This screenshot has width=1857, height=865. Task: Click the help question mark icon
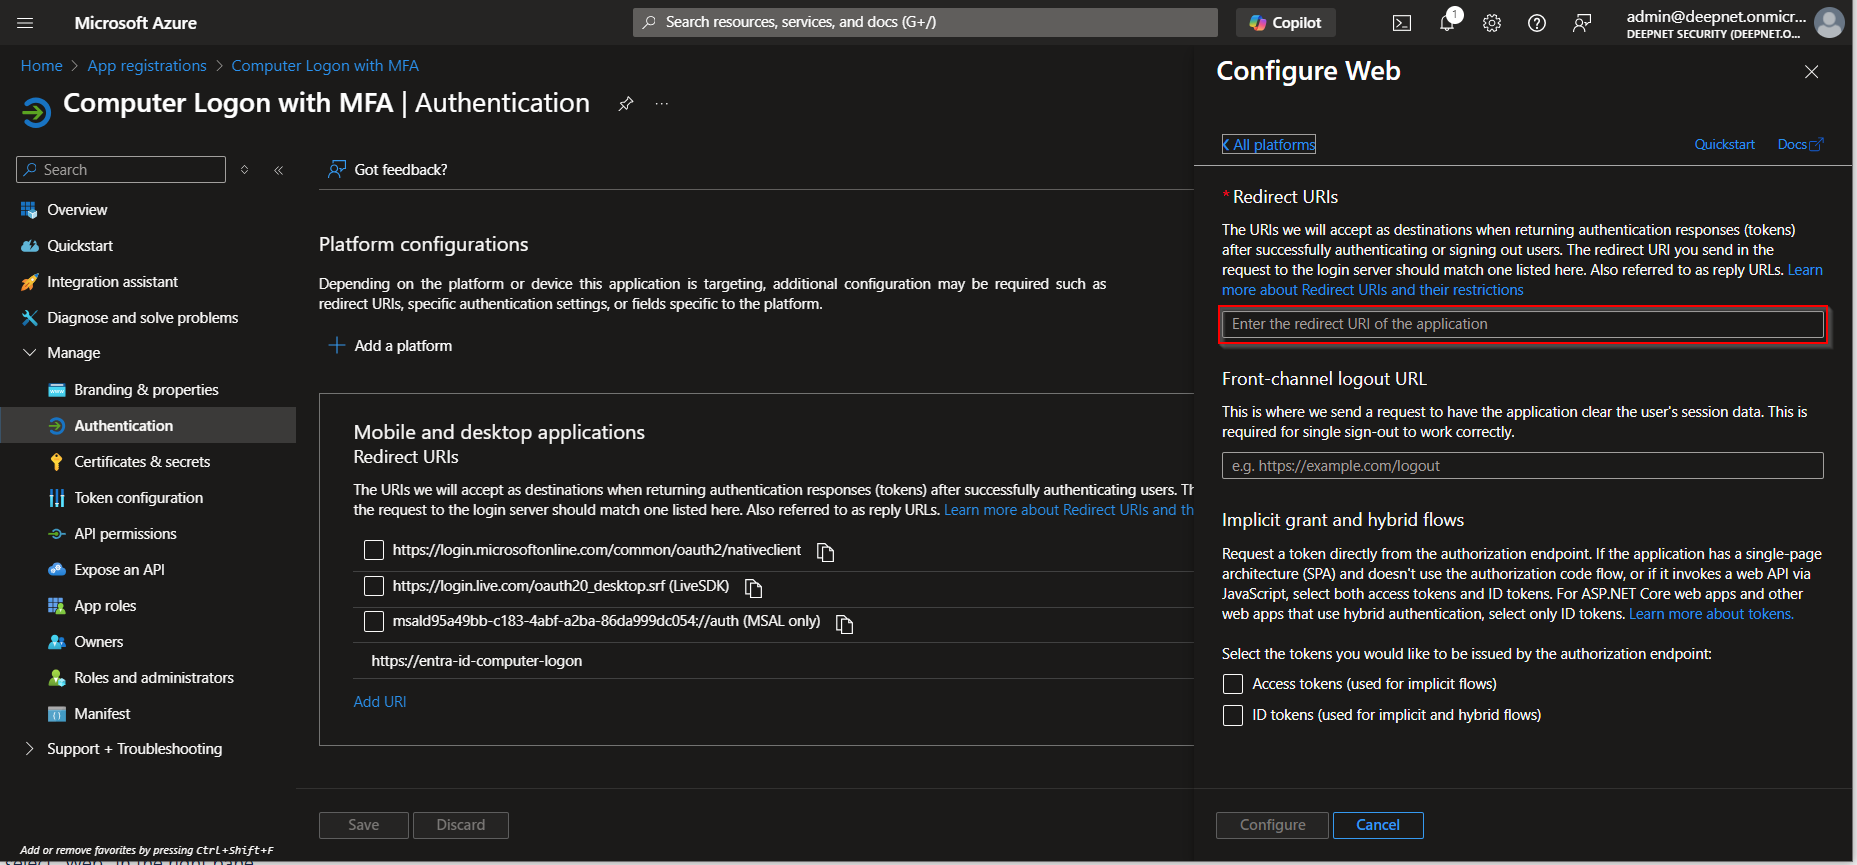point(1537,23)
